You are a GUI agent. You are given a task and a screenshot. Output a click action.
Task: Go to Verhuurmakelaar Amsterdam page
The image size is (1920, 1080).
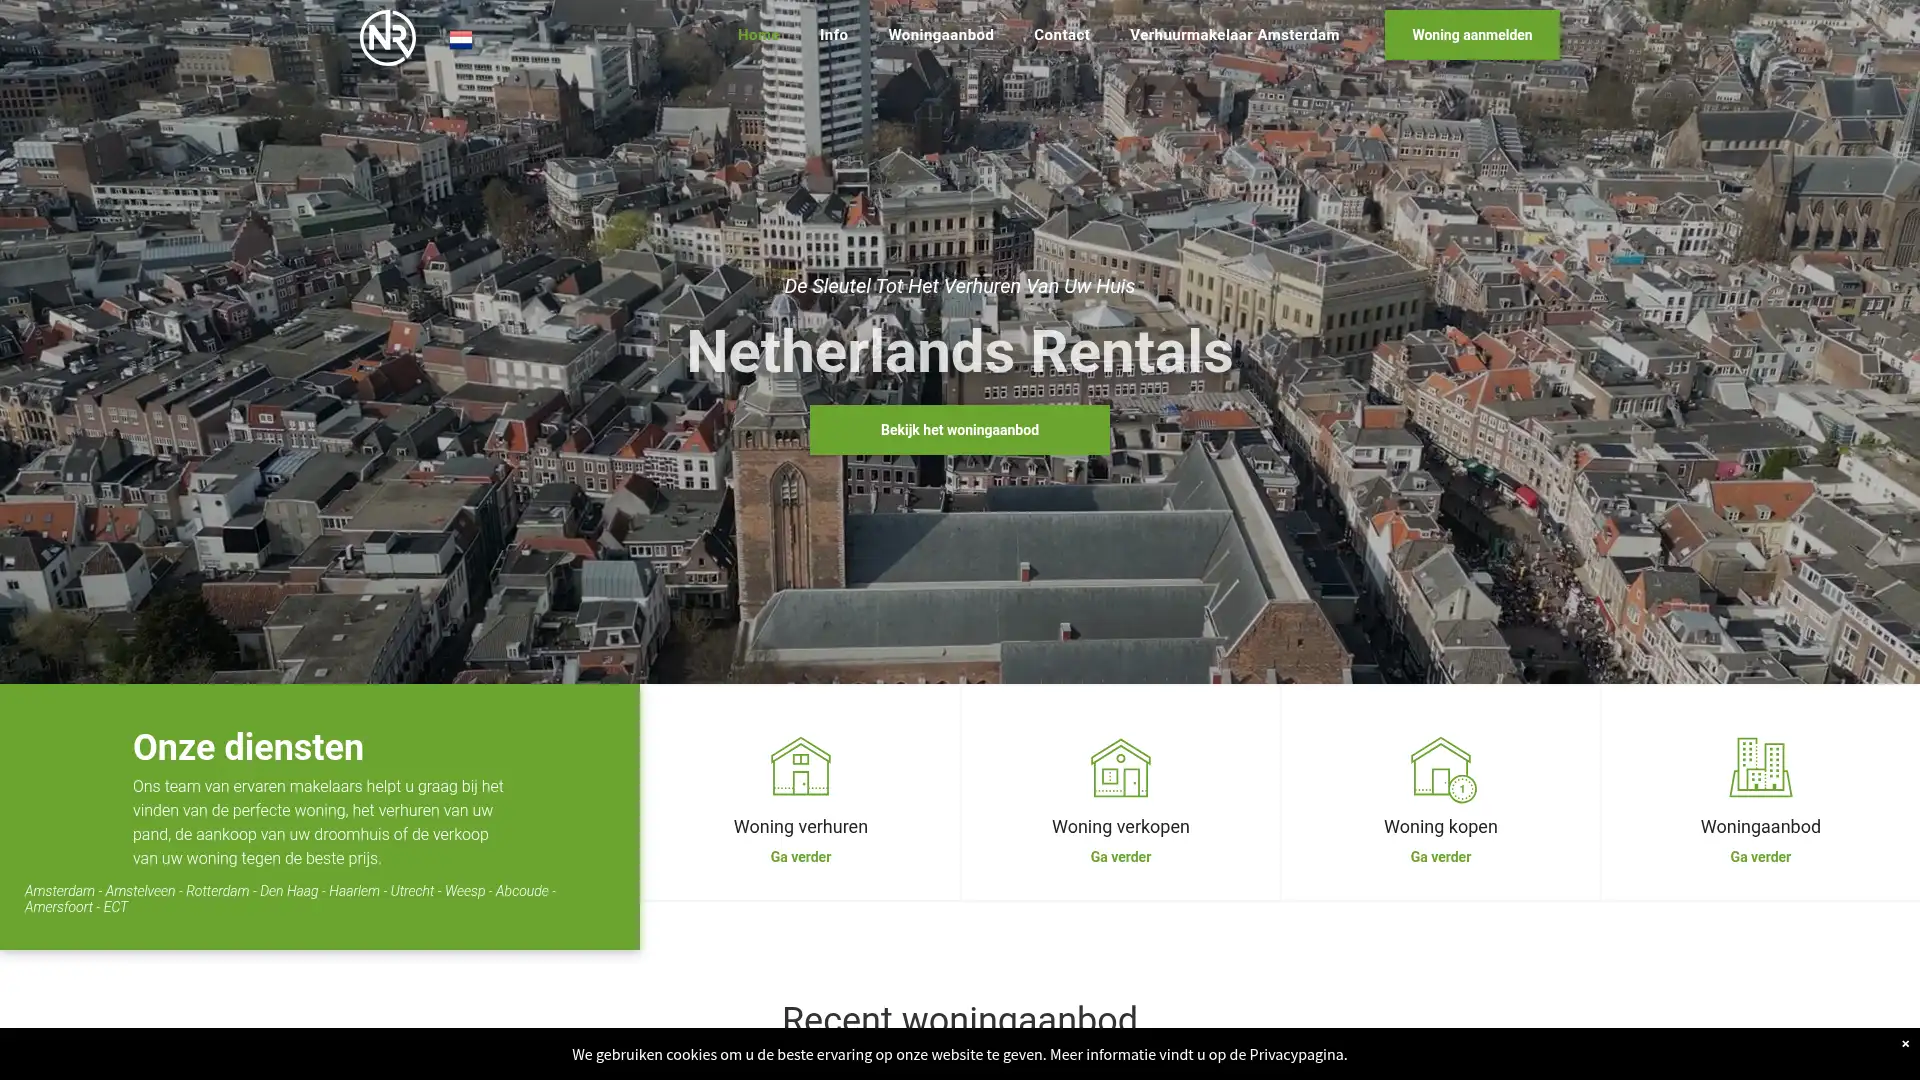1234,34
